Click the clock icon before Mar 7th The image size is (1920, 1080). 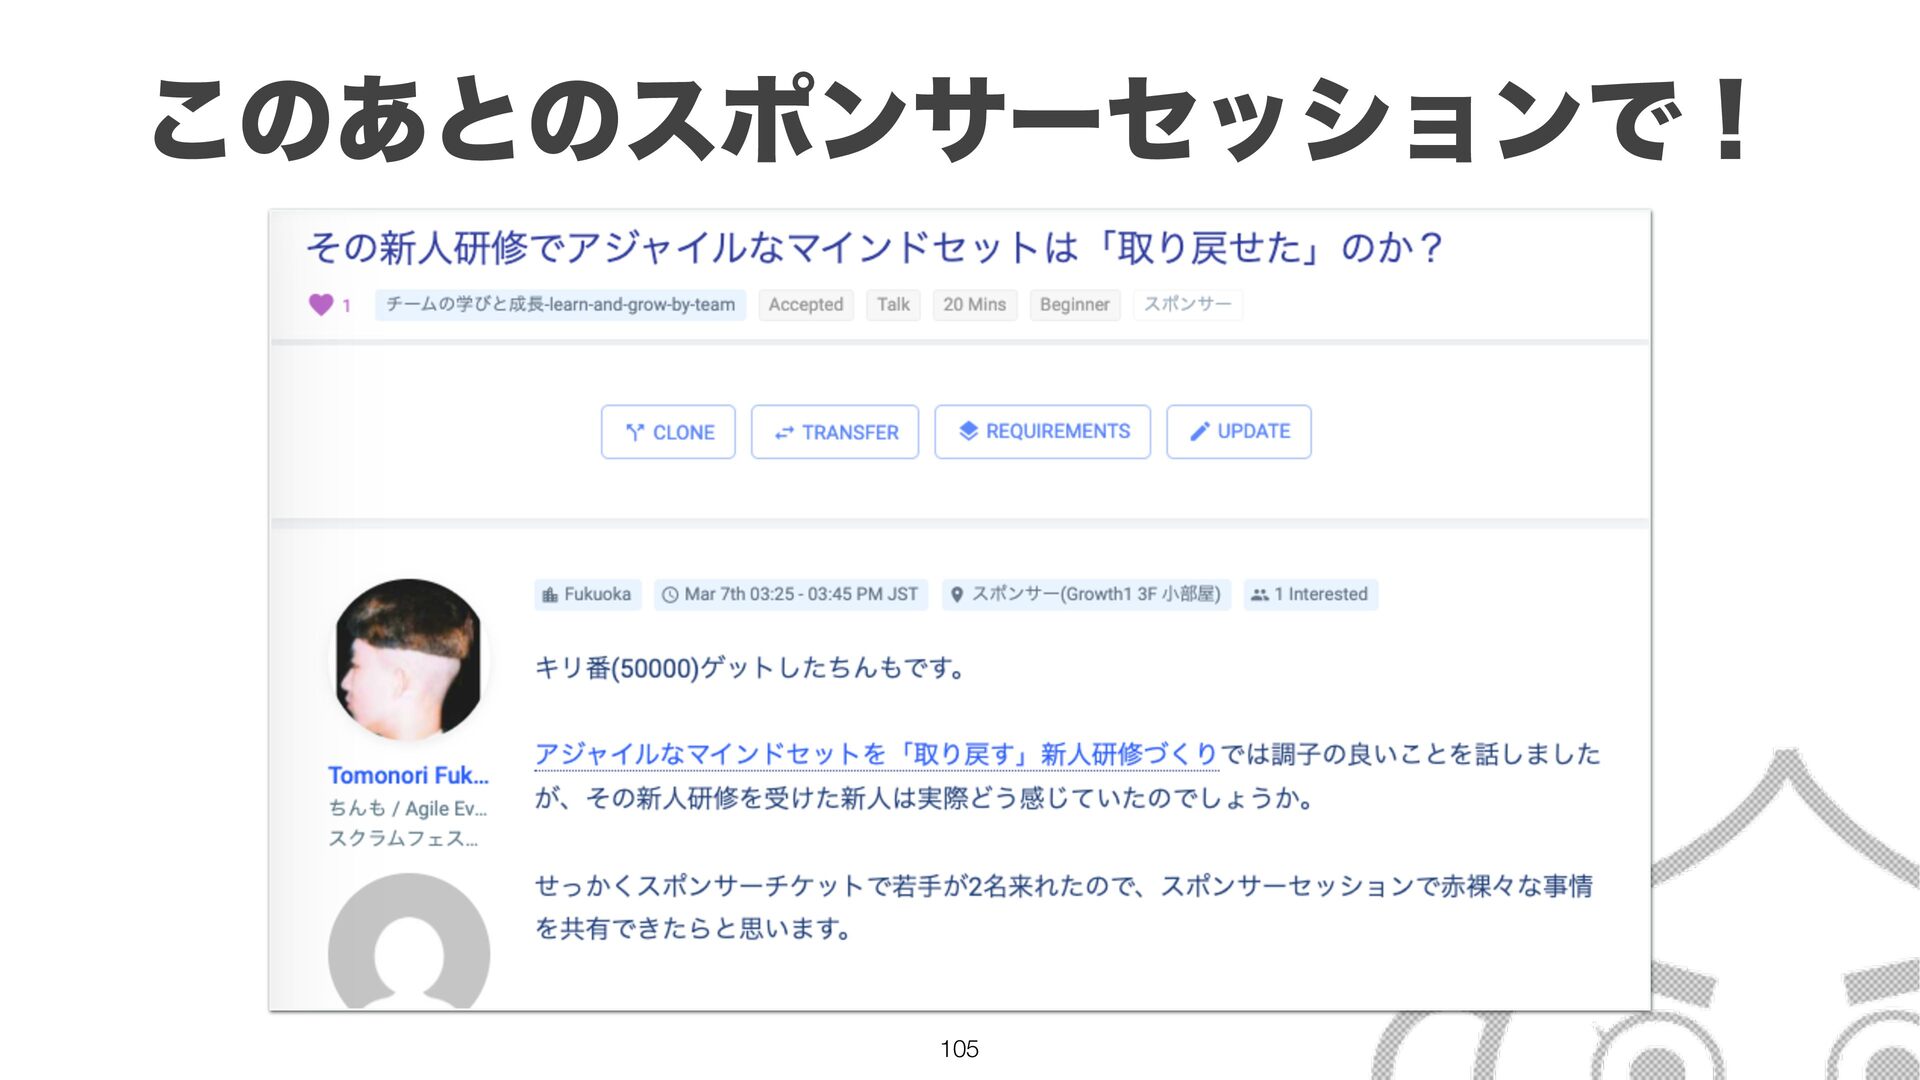pyautogui.click(x=670, y=594)
